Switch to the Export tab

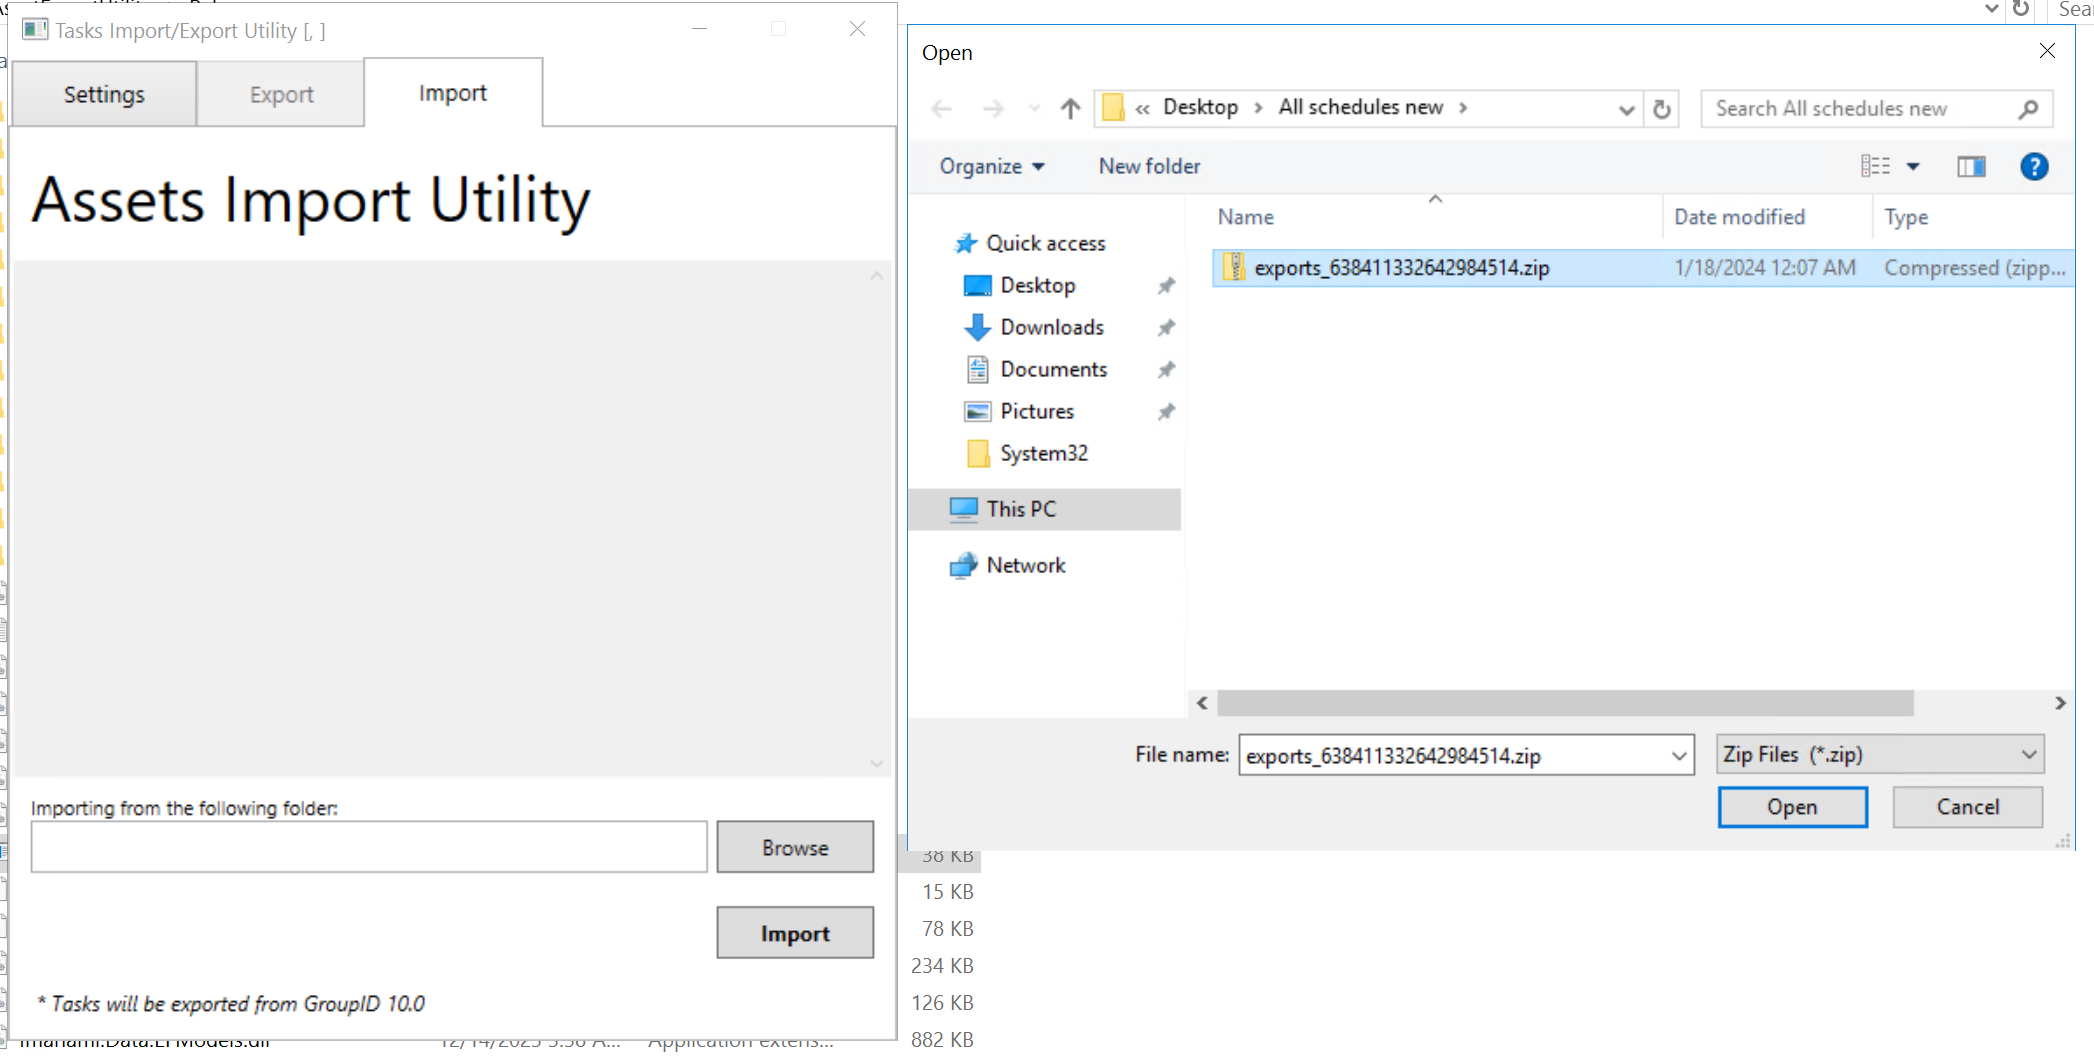tap(281, 94)
